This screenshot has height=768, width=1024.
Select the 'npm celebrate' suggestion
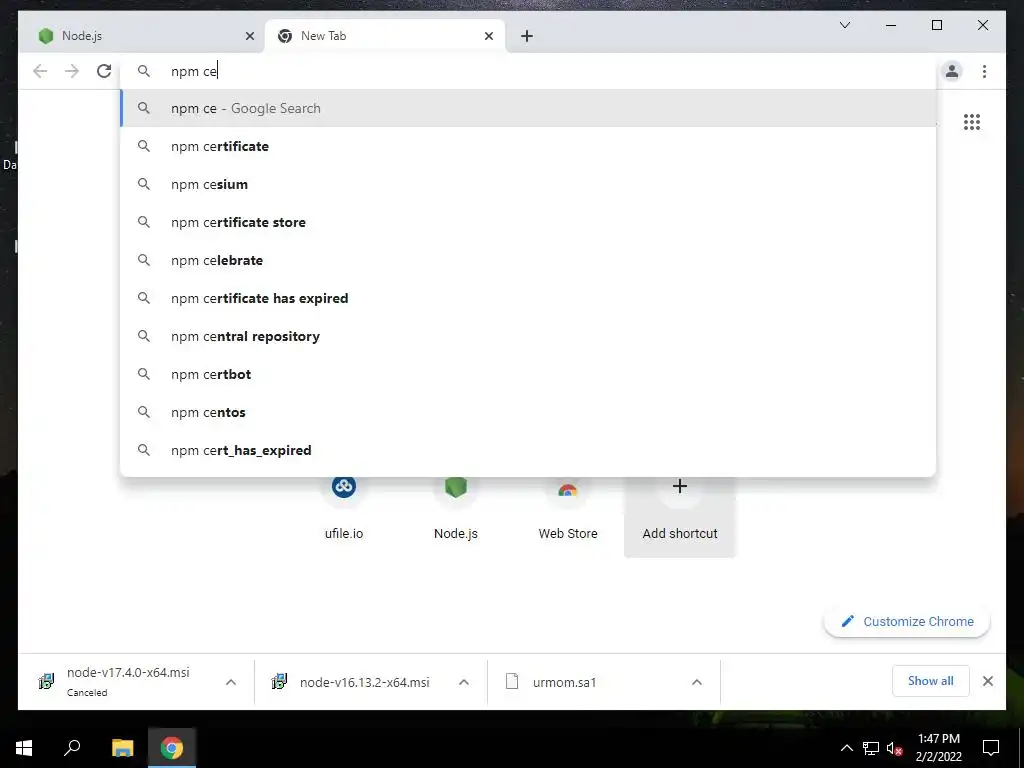tap(528, 260)
